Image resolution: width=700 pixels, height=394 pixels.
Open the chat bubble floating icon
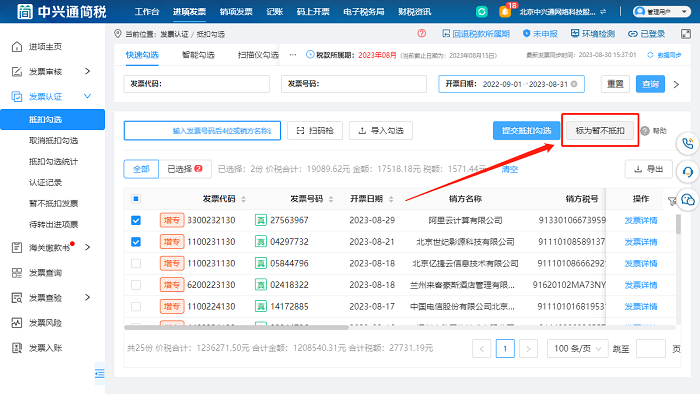click(x=688, y=199)
